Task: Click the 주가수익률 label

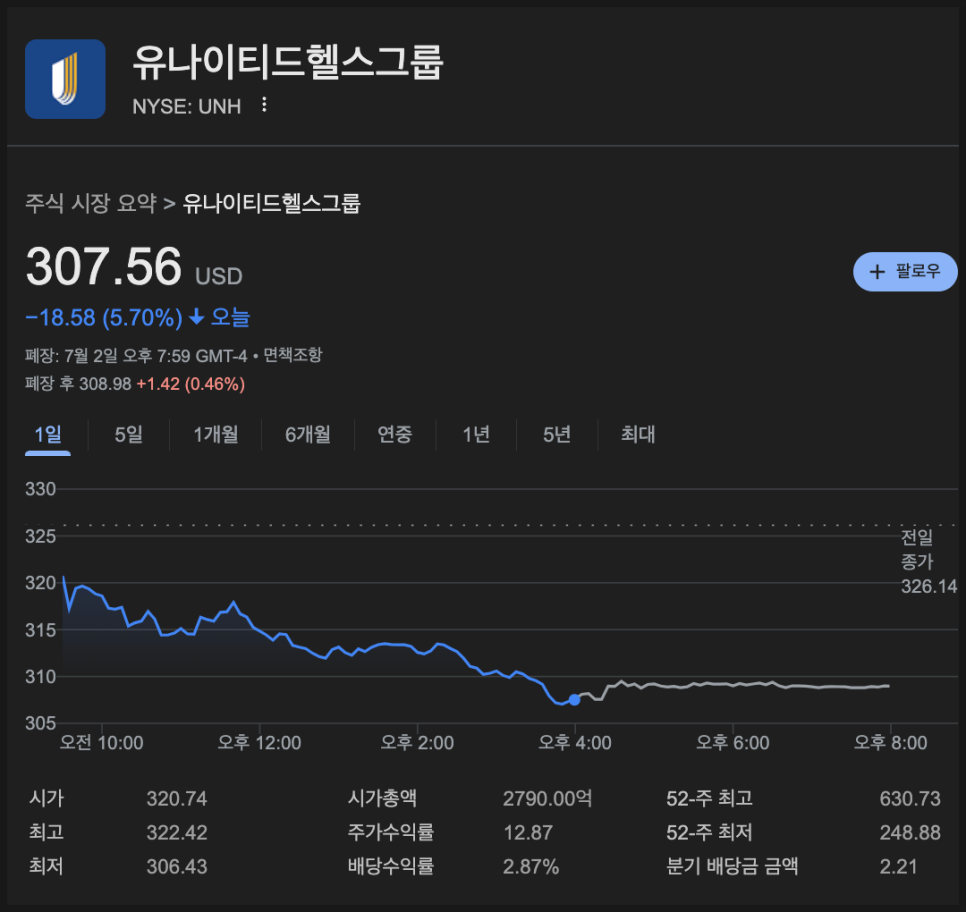Action: [391, 833]
